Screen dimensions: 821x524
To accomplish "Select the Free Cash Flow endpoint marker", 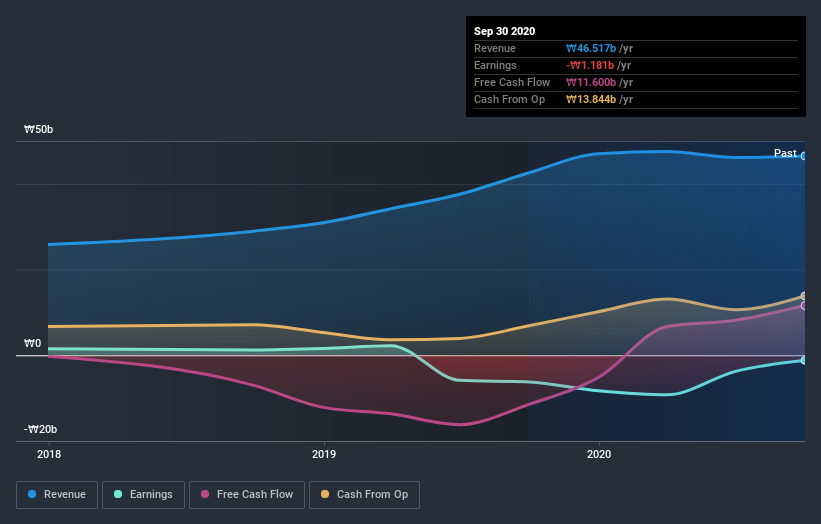I will click(804, 306).
